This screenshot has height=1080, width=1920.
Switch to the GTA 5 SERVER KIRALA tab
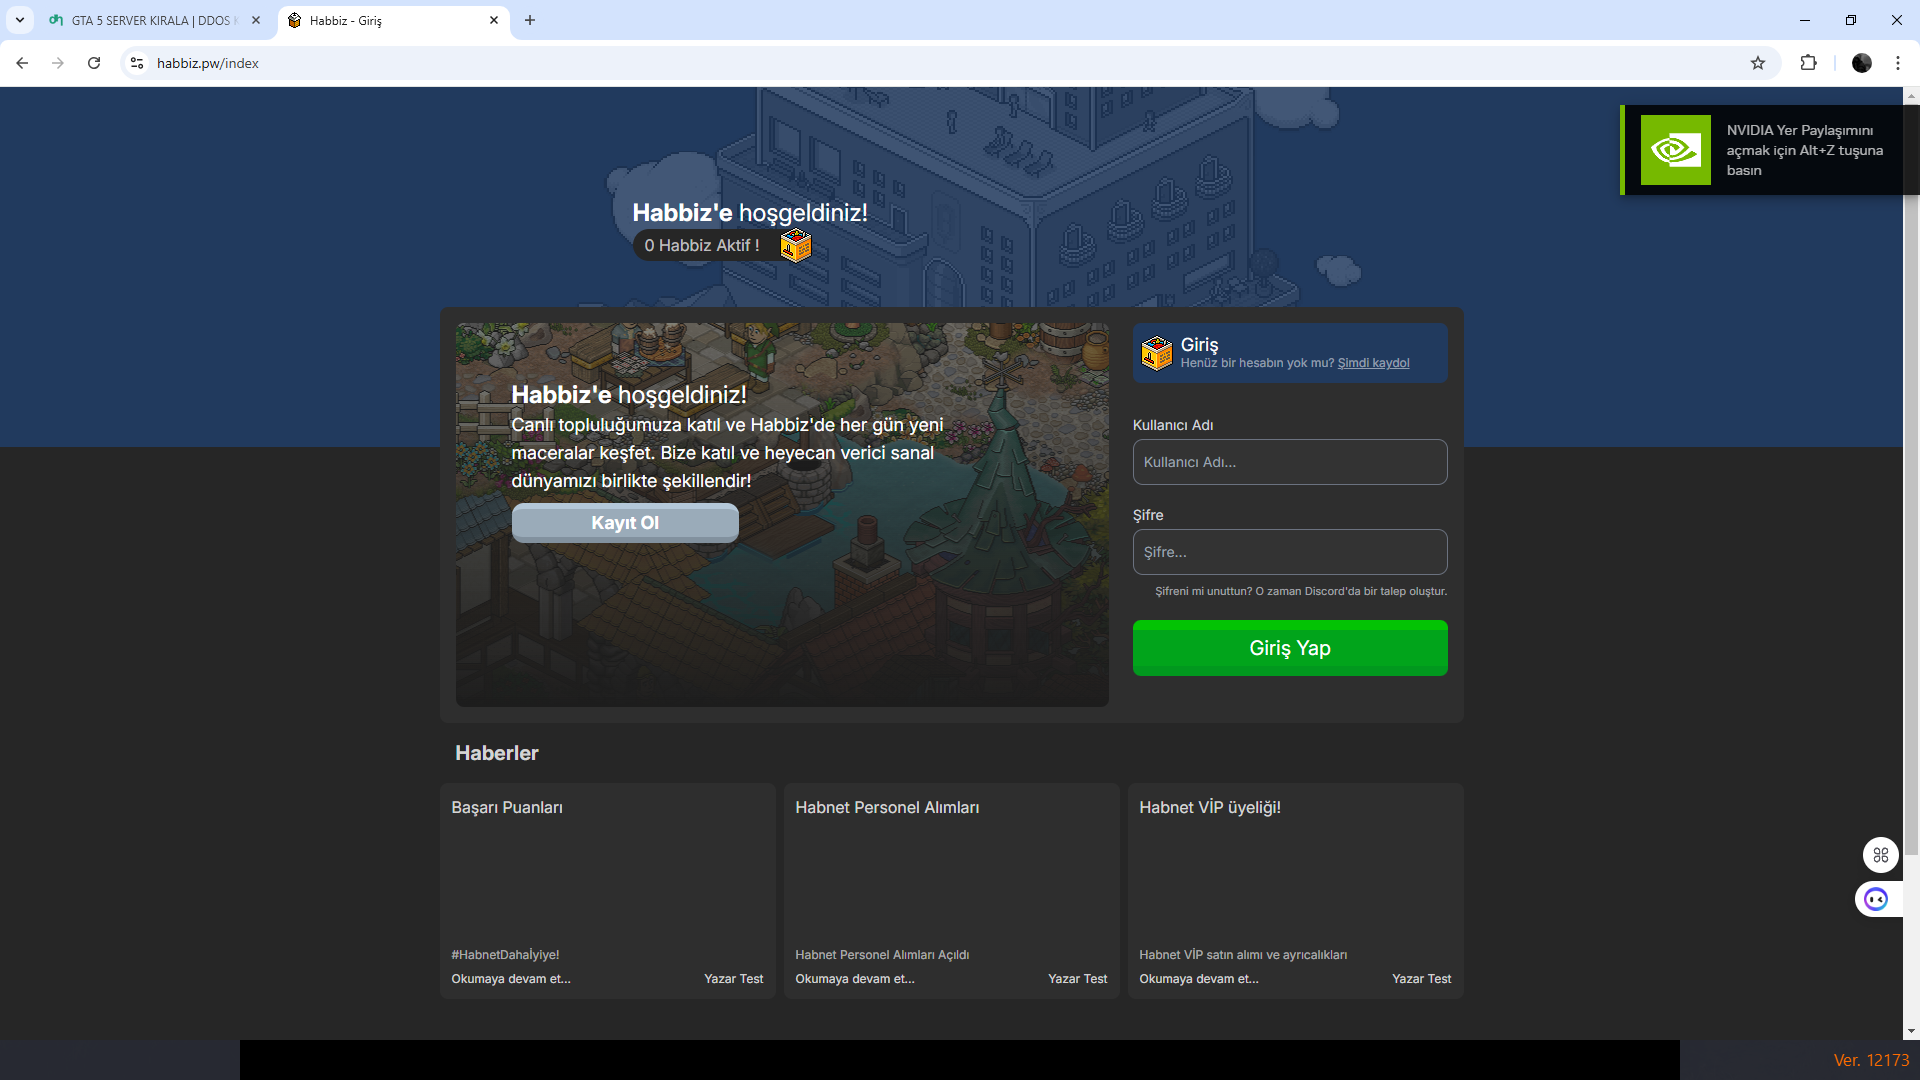click(x=154, y=20)
